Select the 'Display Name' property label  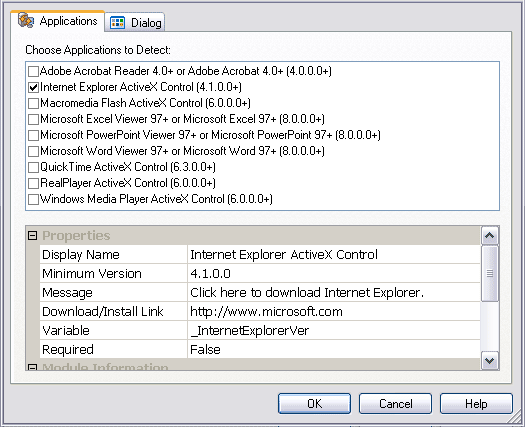click(81, 255)
